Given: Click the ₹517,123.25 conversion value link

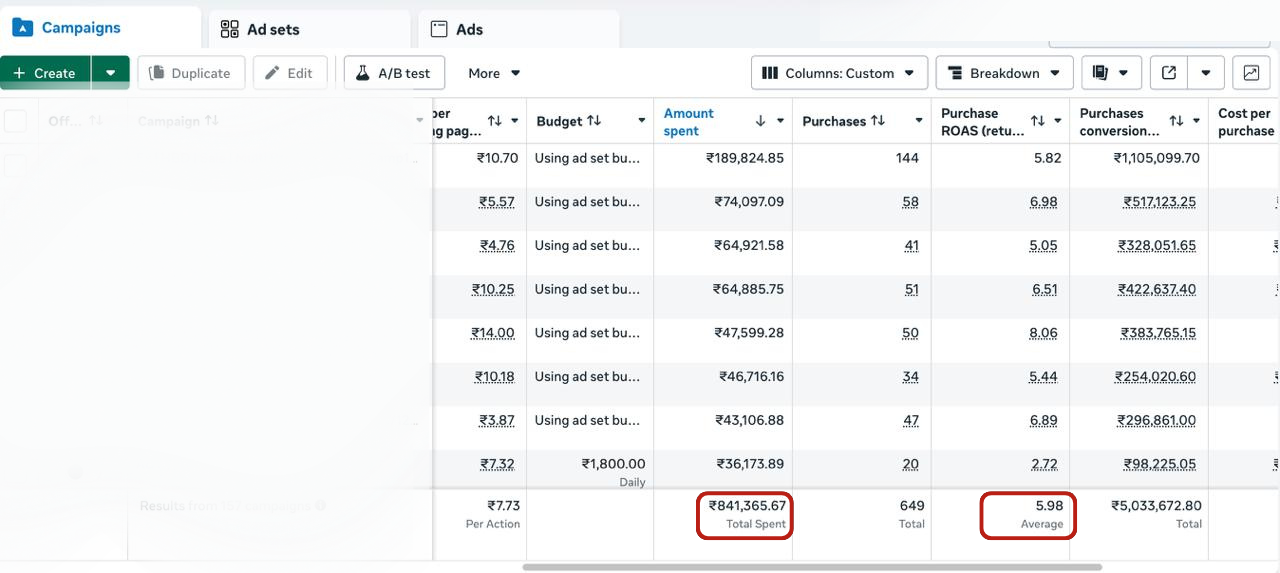Looking at the screenshot, I should point(1158,202).
